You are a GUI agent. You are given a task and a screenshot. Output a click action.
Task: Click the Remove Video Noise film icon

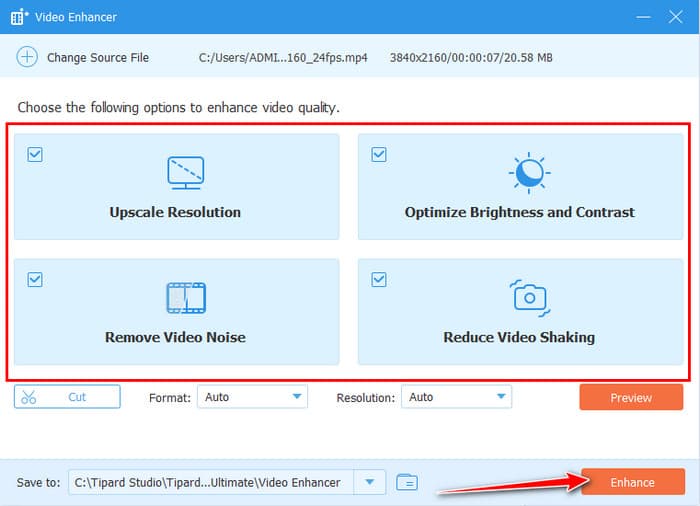(x=185, y=298)
